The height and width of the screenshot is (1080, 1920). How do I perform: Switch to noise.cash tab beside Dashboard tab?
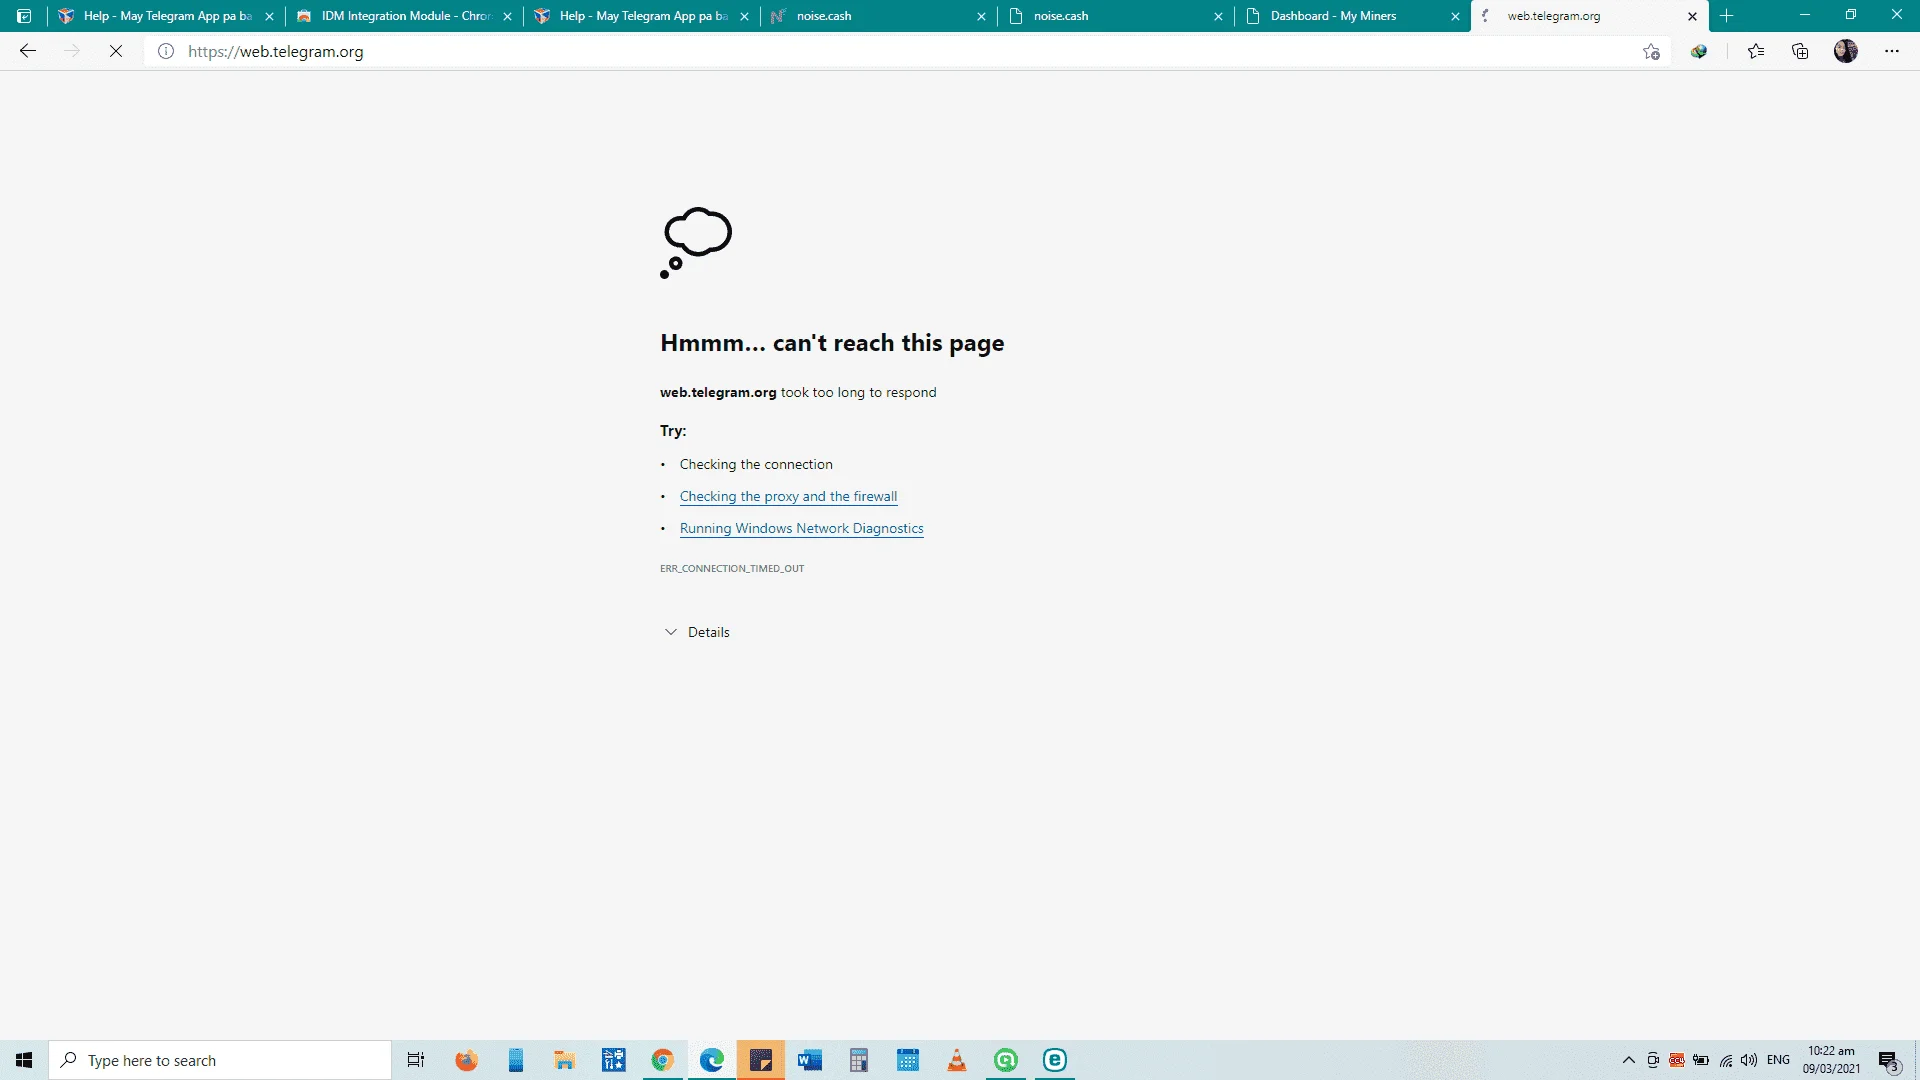click(x=1116, y=16)
